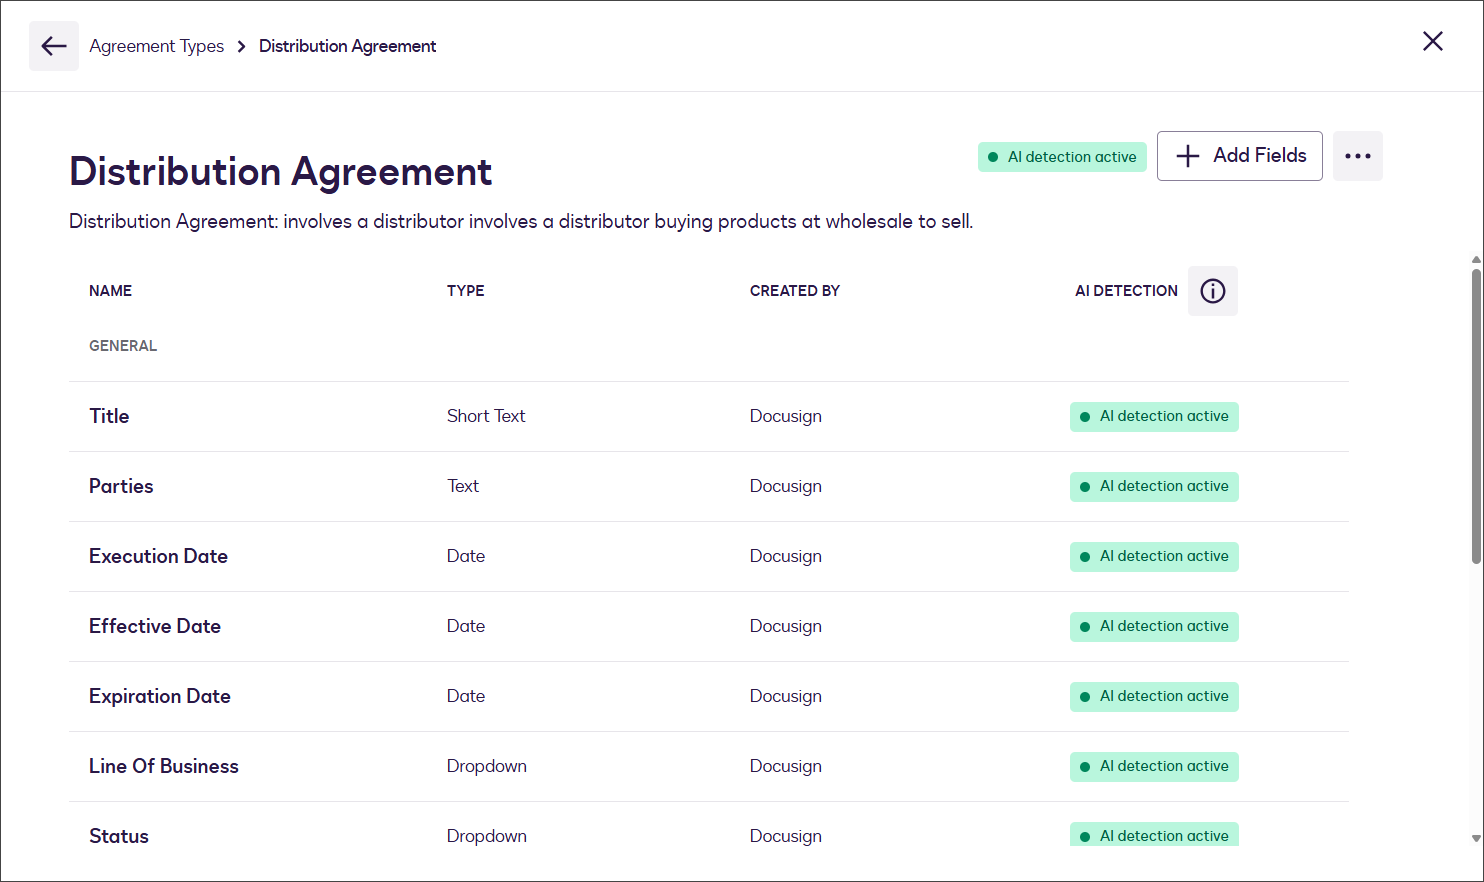Click the green dot on the header AI detection badge
Viewport: 1484px width, 882px height.
(x=993, y=157)
